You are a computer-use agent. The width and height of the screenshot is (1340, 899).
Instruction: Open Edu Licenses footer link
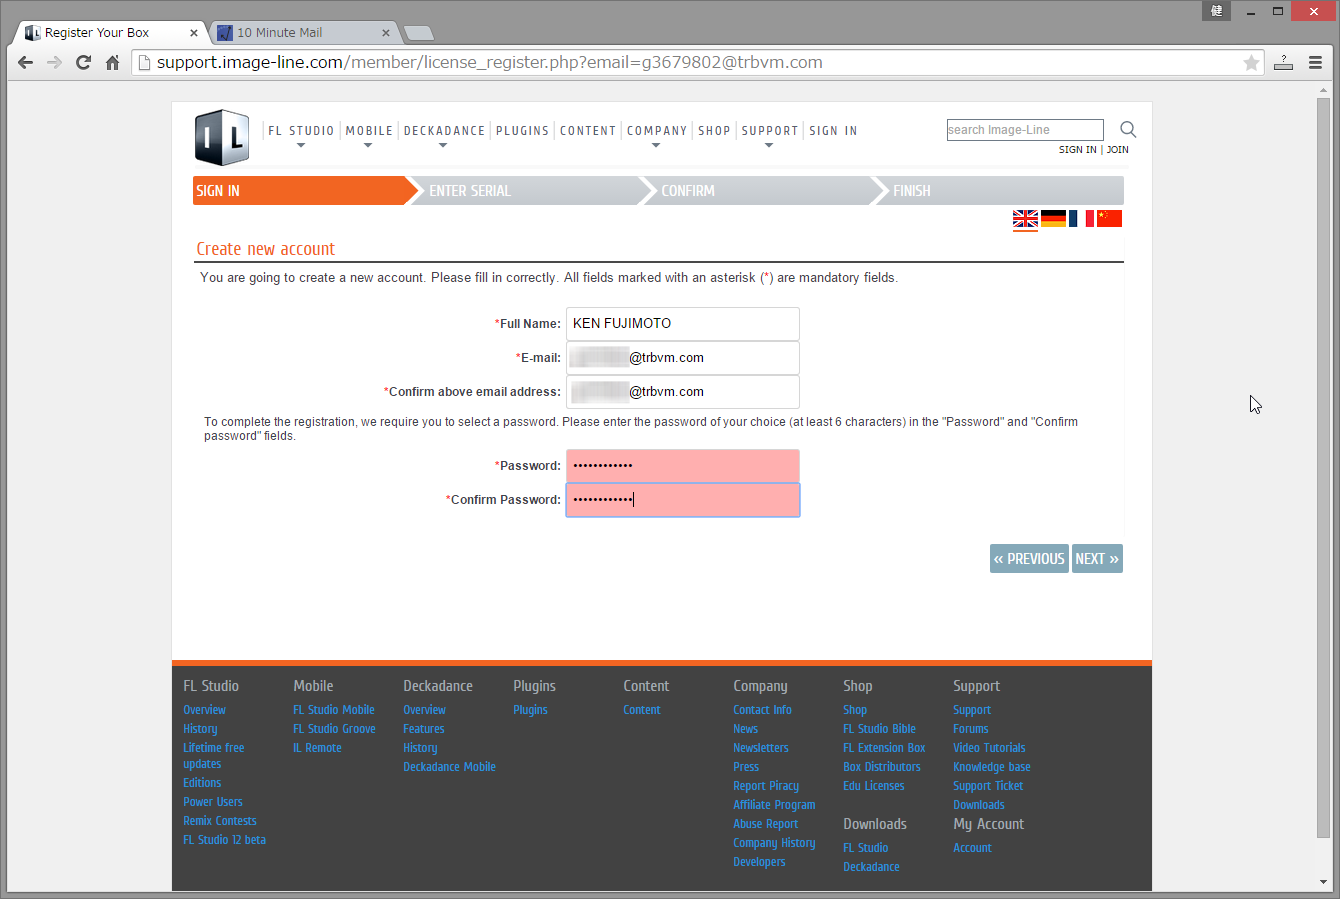pyautogui.click(x=873, y=786)
